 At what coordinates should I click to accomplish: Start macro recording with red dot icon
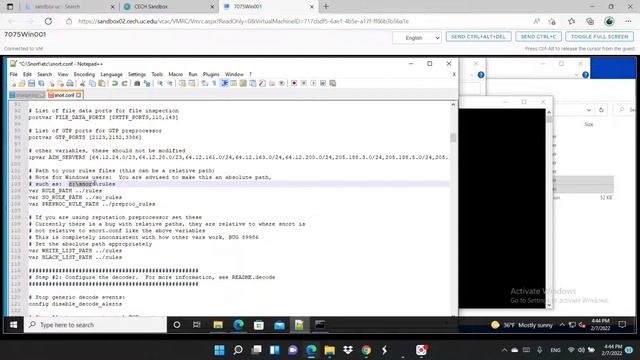click(x=294, y=83)
